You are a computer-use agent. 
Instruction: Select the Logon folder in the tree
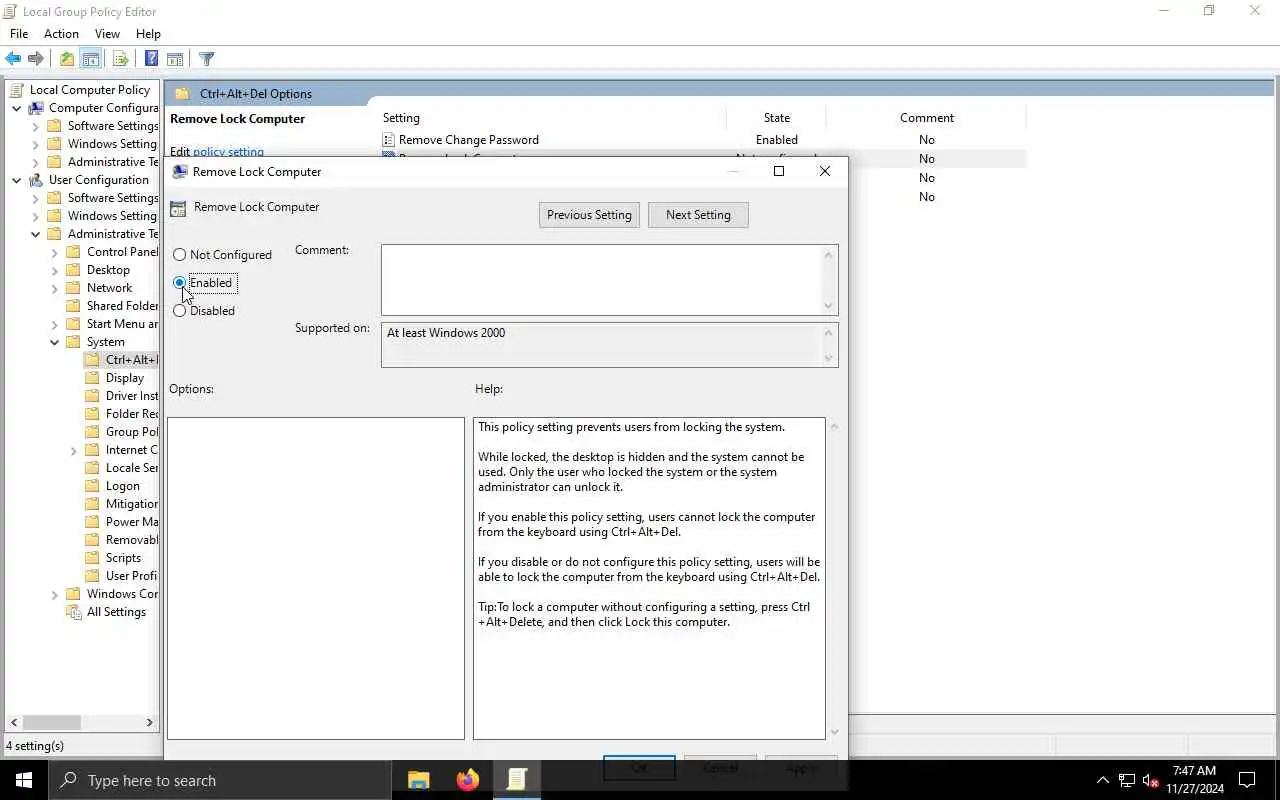pyautogui.click(x=123, y=486)
